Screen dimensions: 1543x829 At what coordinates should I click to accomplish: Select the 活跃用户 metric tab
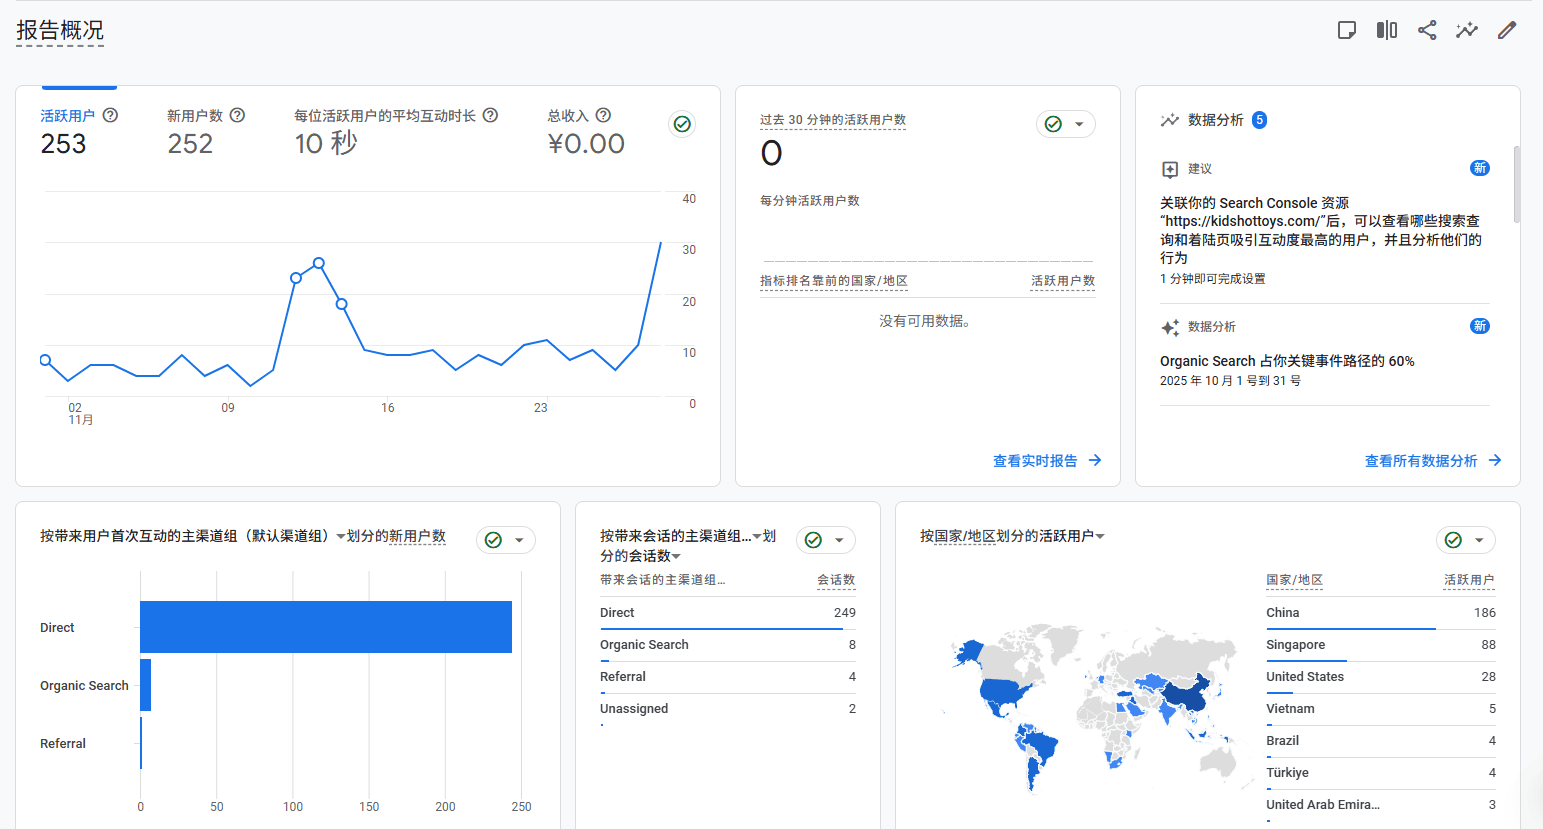67,116
